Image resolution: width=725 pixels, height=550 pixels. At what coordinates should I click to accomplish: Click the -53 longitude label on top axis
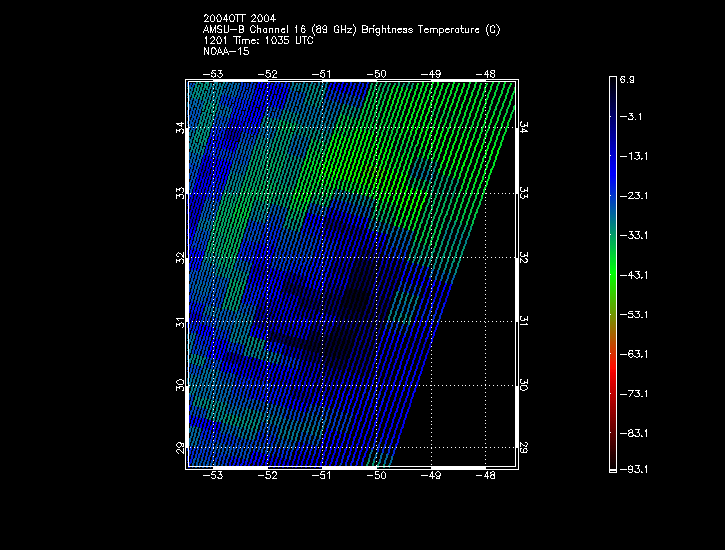(x=213, y=73)
